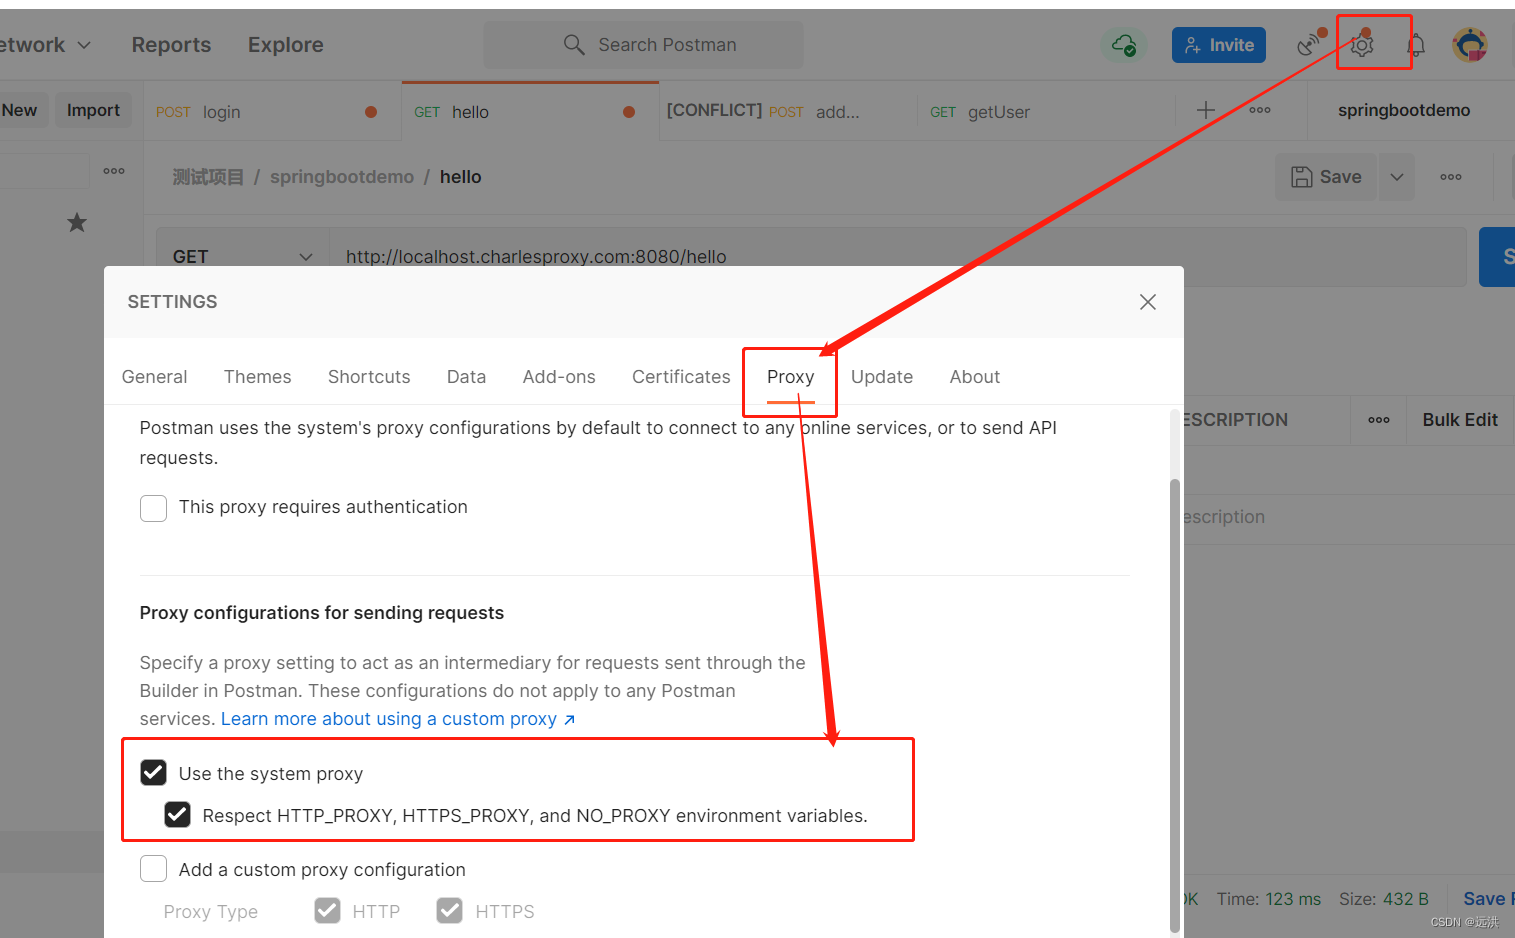Screen dimensions: 1515x938
Task: Open Learn more about custom proxy link
Action: pos(398,719)
